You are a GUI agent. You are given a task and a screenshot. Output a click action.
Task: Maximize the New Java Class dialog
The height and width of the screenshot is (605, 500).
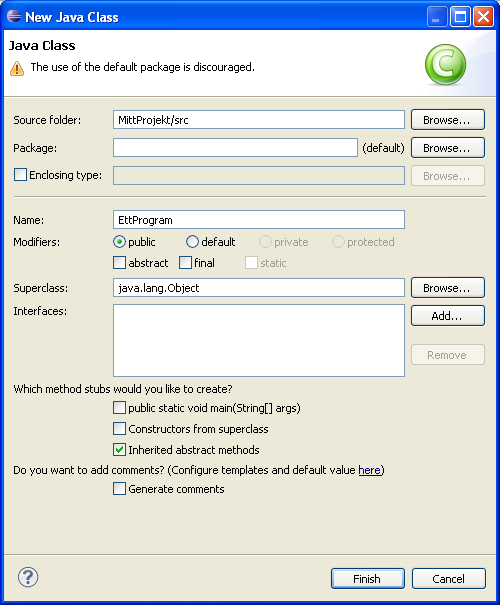coord(460,17)
